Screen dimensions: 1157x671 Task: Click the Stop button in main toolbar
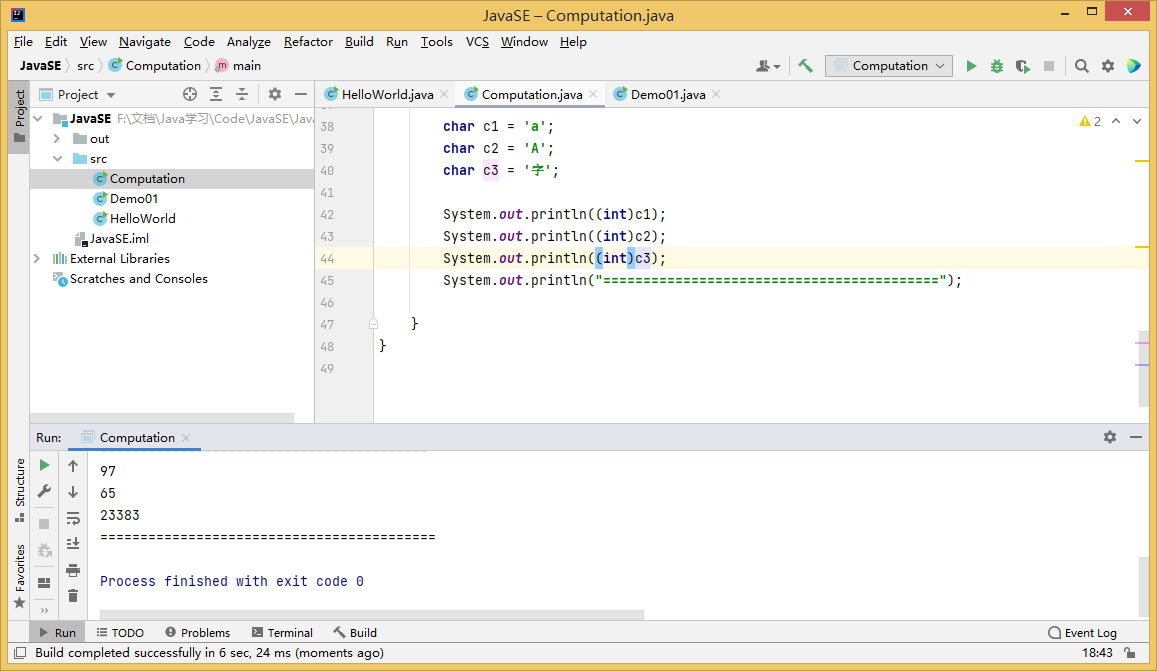point(1049,66)
